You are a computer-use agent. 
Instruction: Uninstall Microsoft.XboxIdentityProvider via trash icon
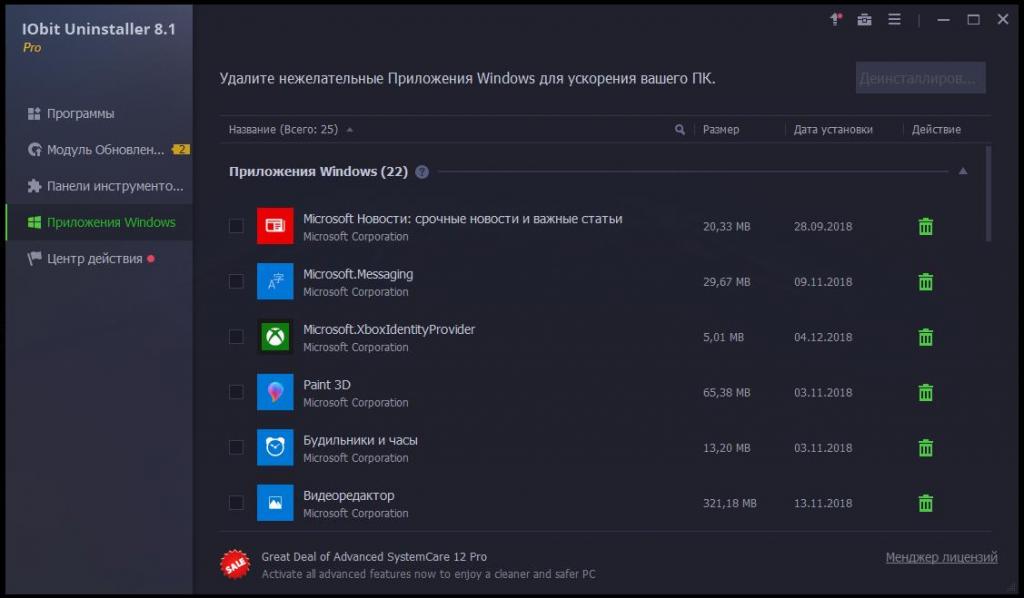pos(925,338)
